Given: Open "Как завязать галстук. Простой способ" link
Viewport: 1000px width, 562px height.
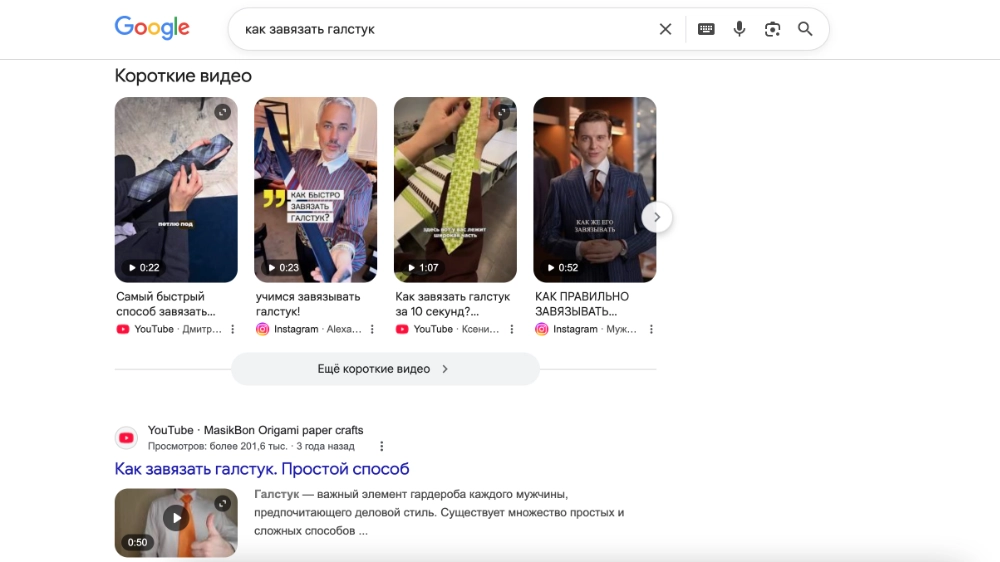Looking at the screenshot, I should (262, 469).
